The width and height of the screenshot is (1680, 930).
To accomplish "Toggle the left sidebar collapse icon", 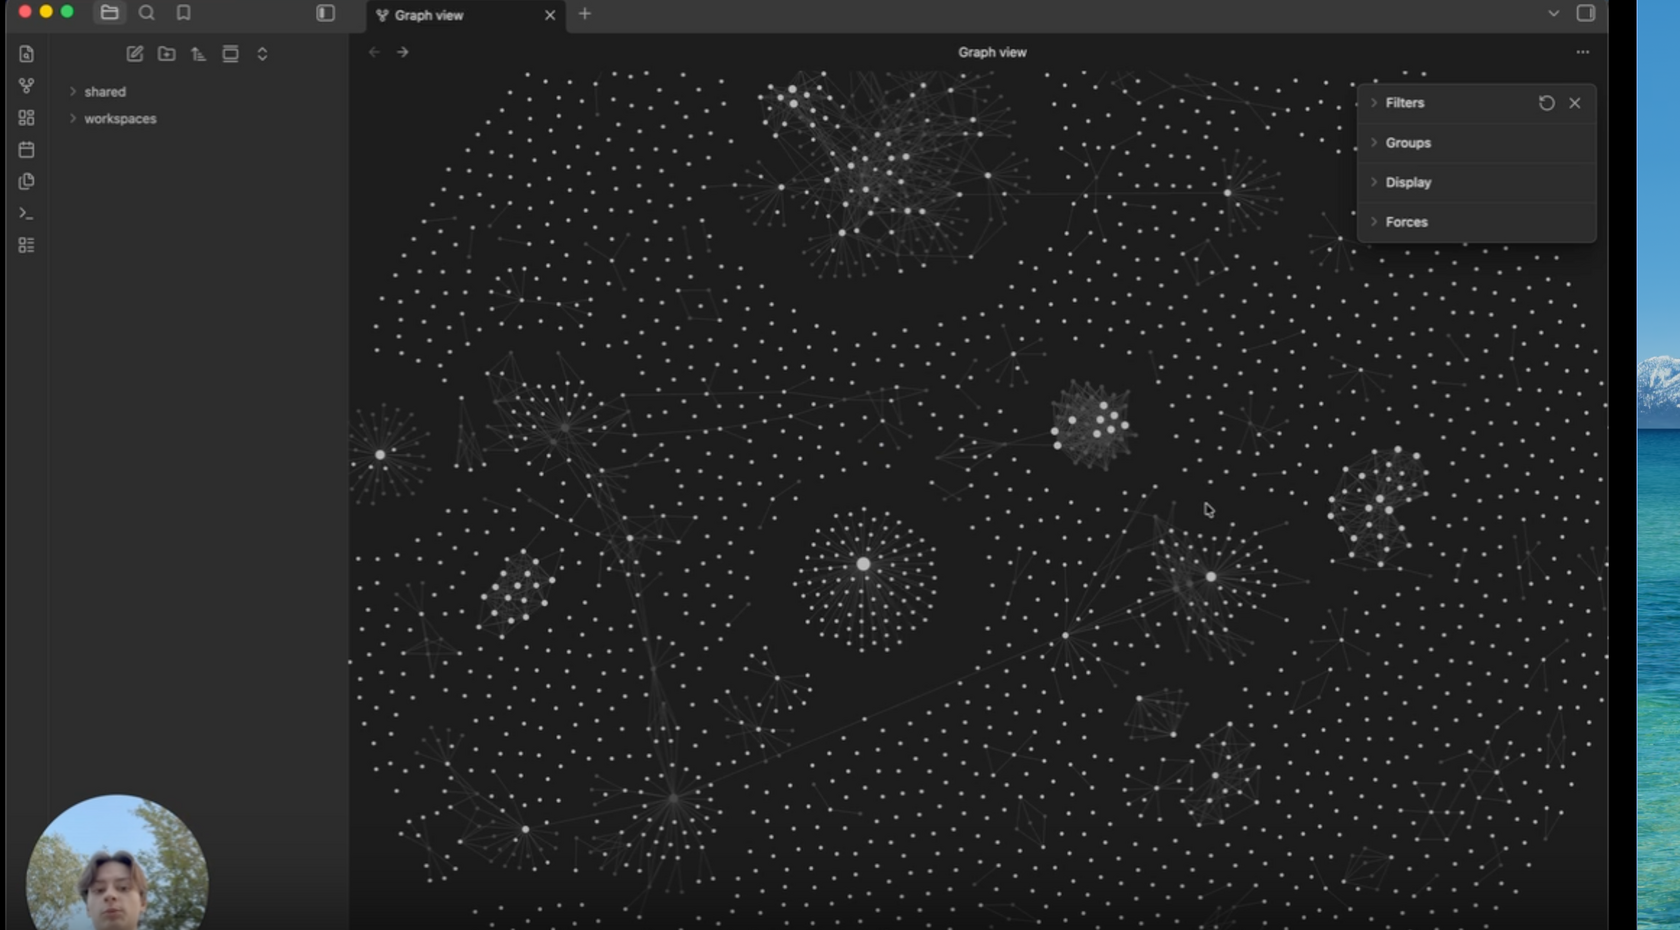I will tap(326, 13).
